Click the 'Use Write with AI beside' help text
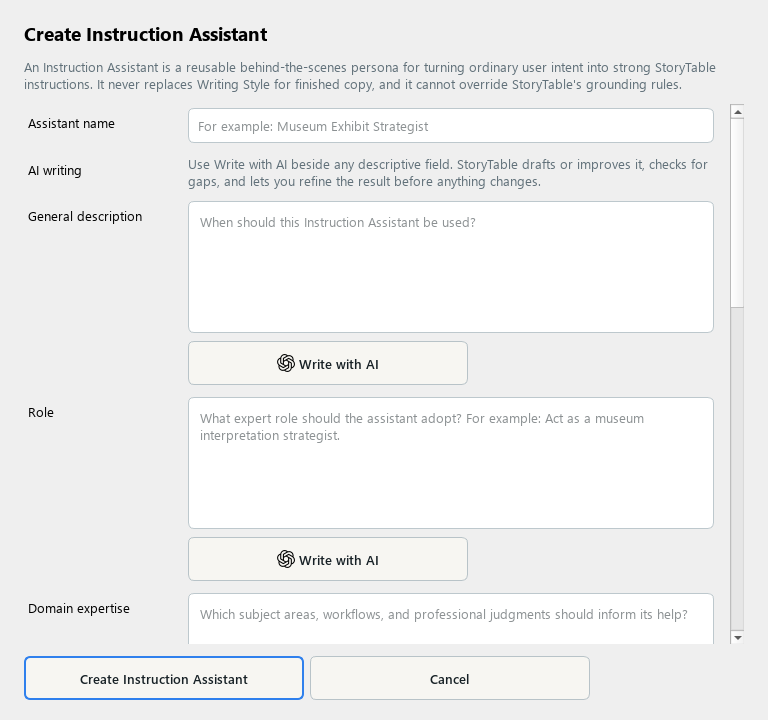 (448, 173)
